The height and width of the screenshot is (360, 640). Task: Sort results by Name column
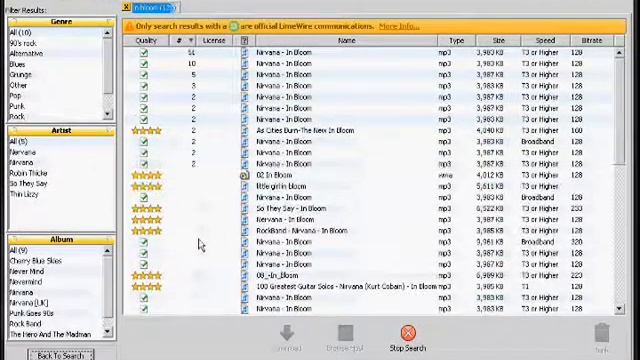(x=347, y=40)
